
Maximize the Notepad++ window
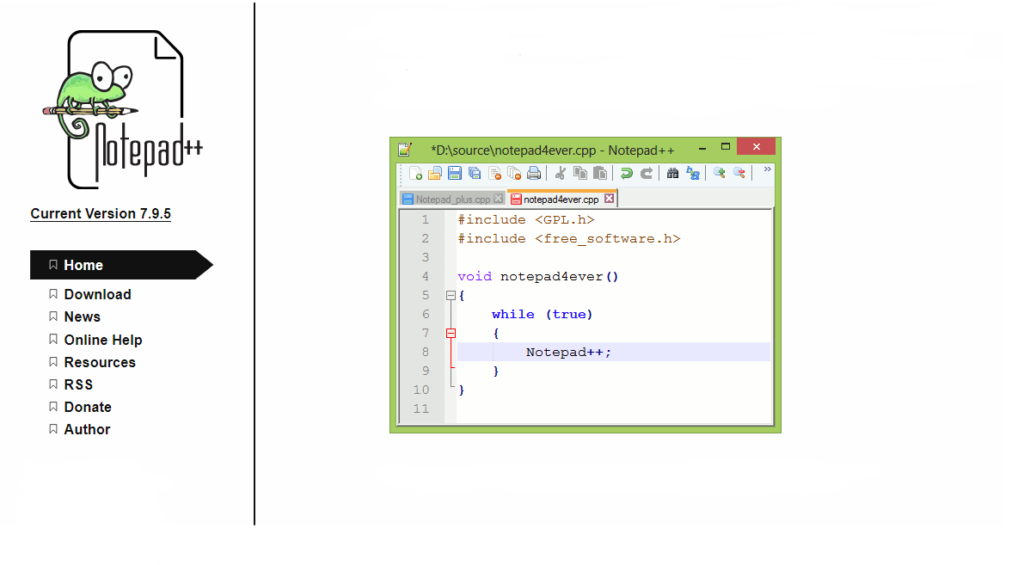click(725, 147)
